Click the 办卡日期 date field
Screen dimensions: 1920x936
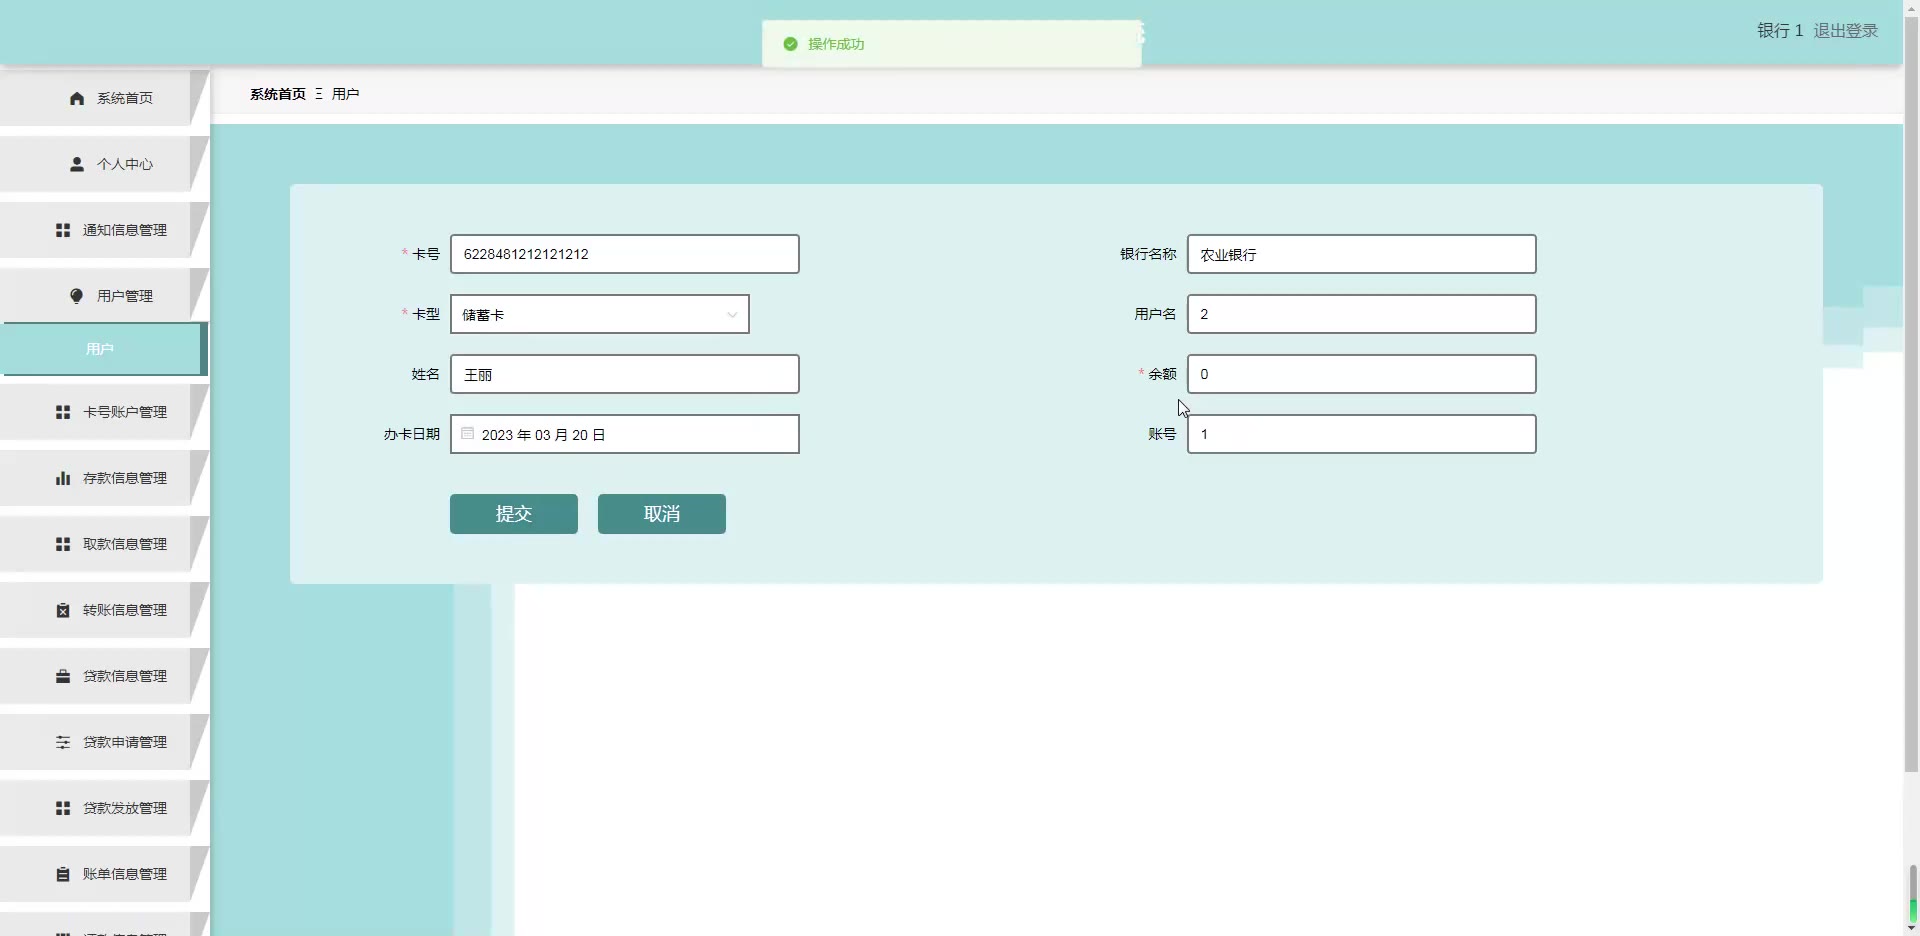(x=625, y=434)
